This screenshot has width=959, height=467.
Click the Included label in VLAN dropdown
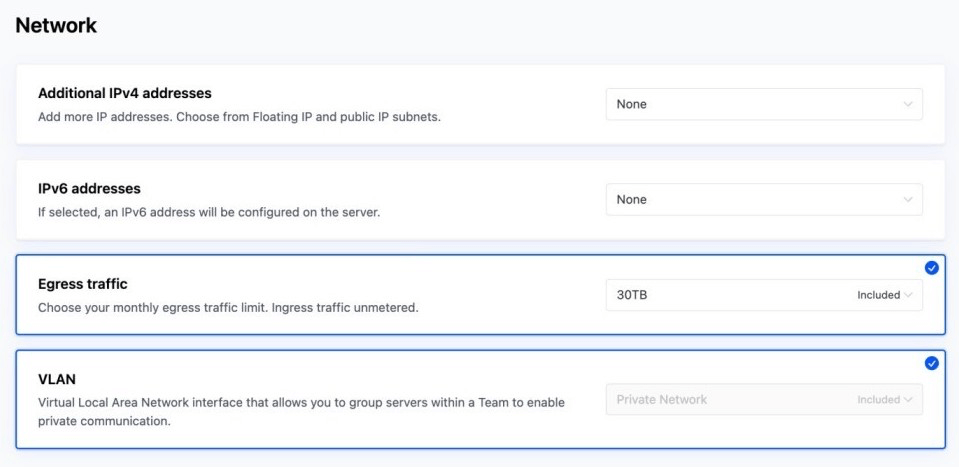(878, 400)
